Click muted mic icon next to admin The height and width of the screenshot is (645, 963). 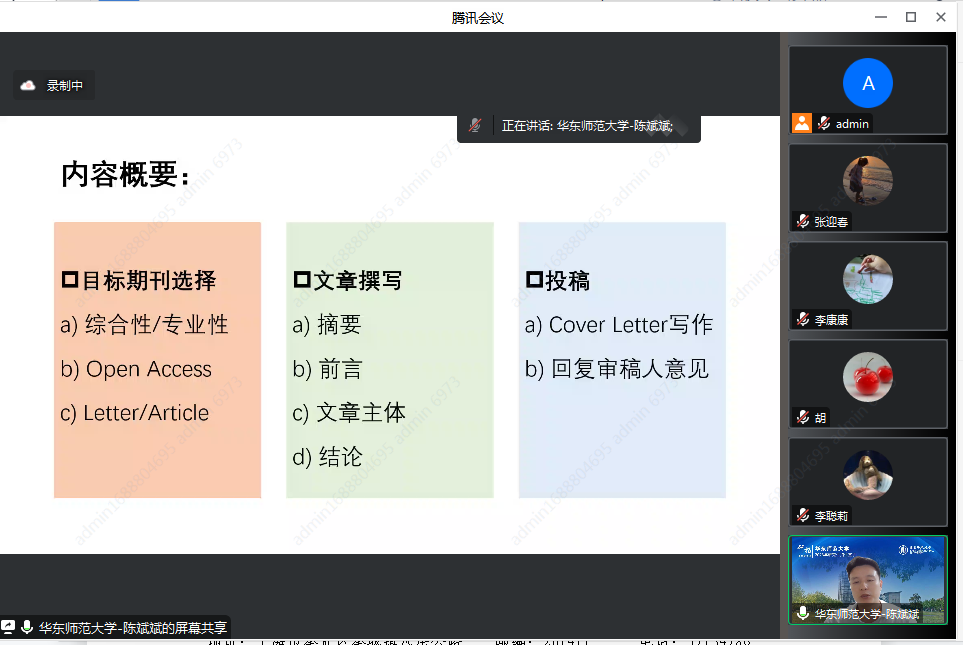click(x=824, y=123)
